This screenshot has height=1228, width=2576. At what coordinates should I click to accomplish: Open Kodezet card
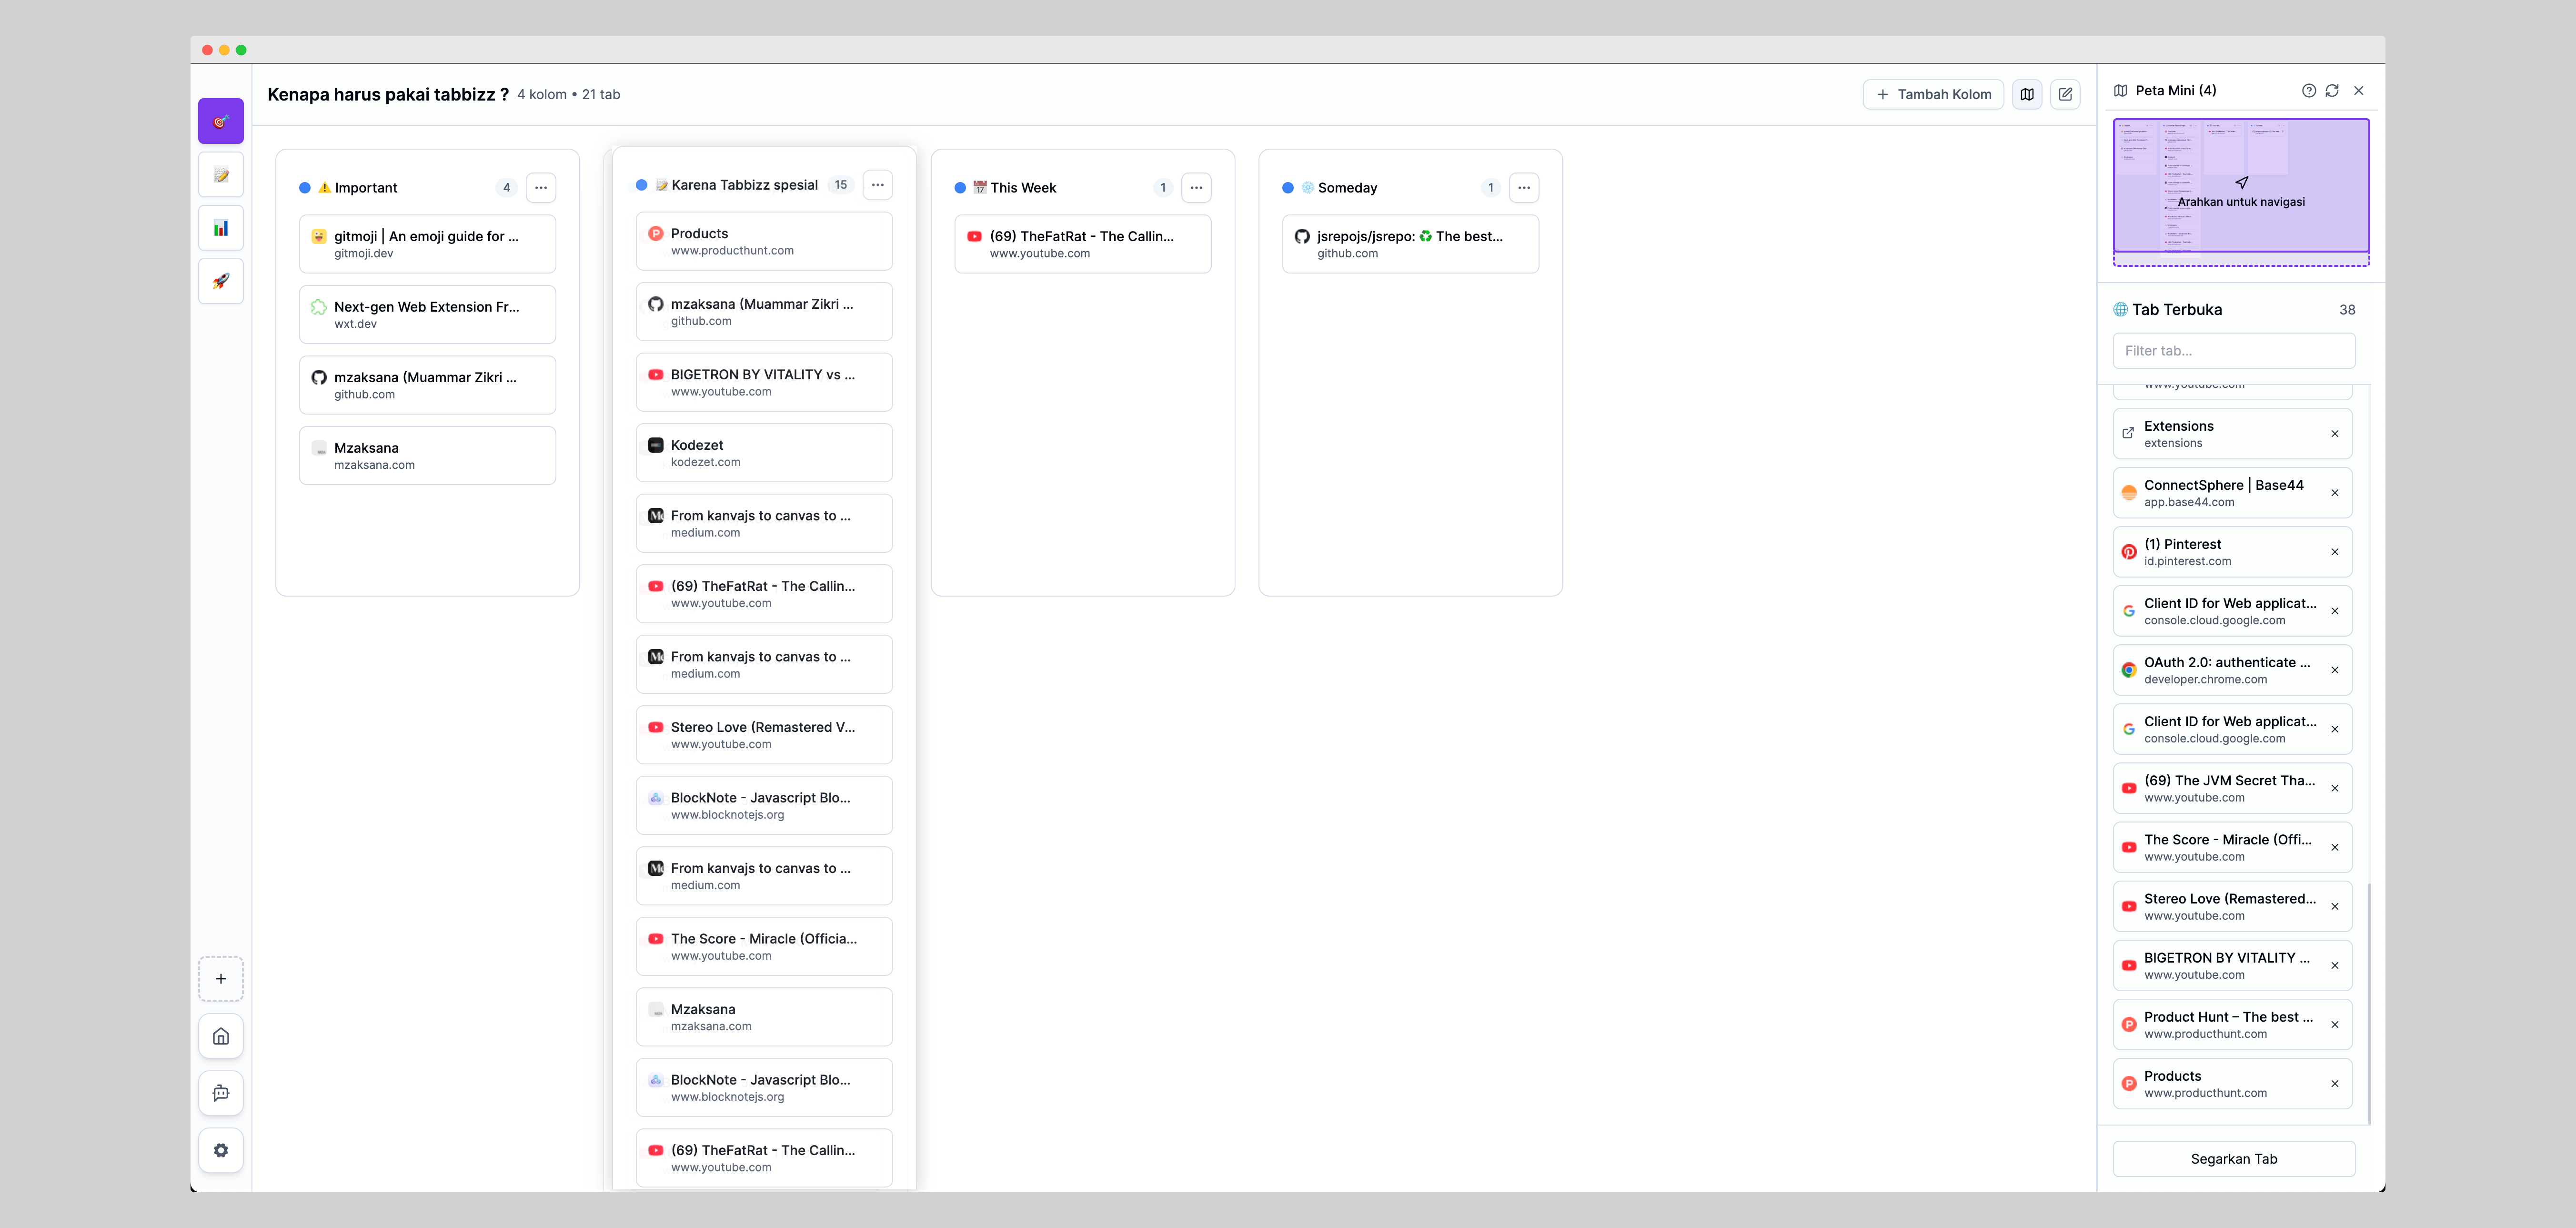[x=764, y=453]
